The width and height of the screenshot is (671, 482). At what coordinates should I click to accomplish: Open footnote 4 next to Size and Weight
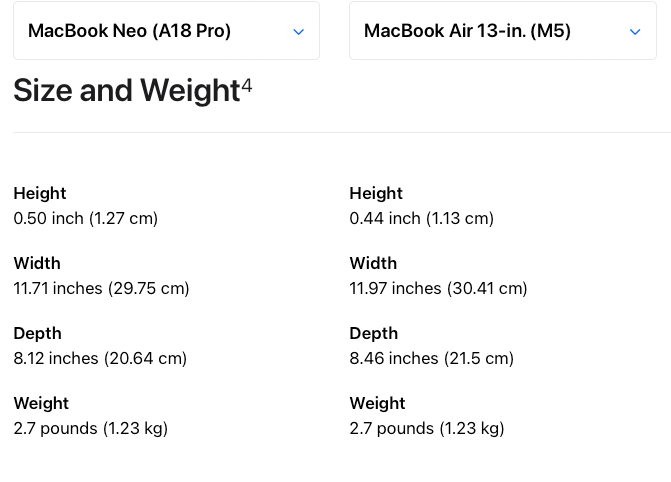coord(246,85)
